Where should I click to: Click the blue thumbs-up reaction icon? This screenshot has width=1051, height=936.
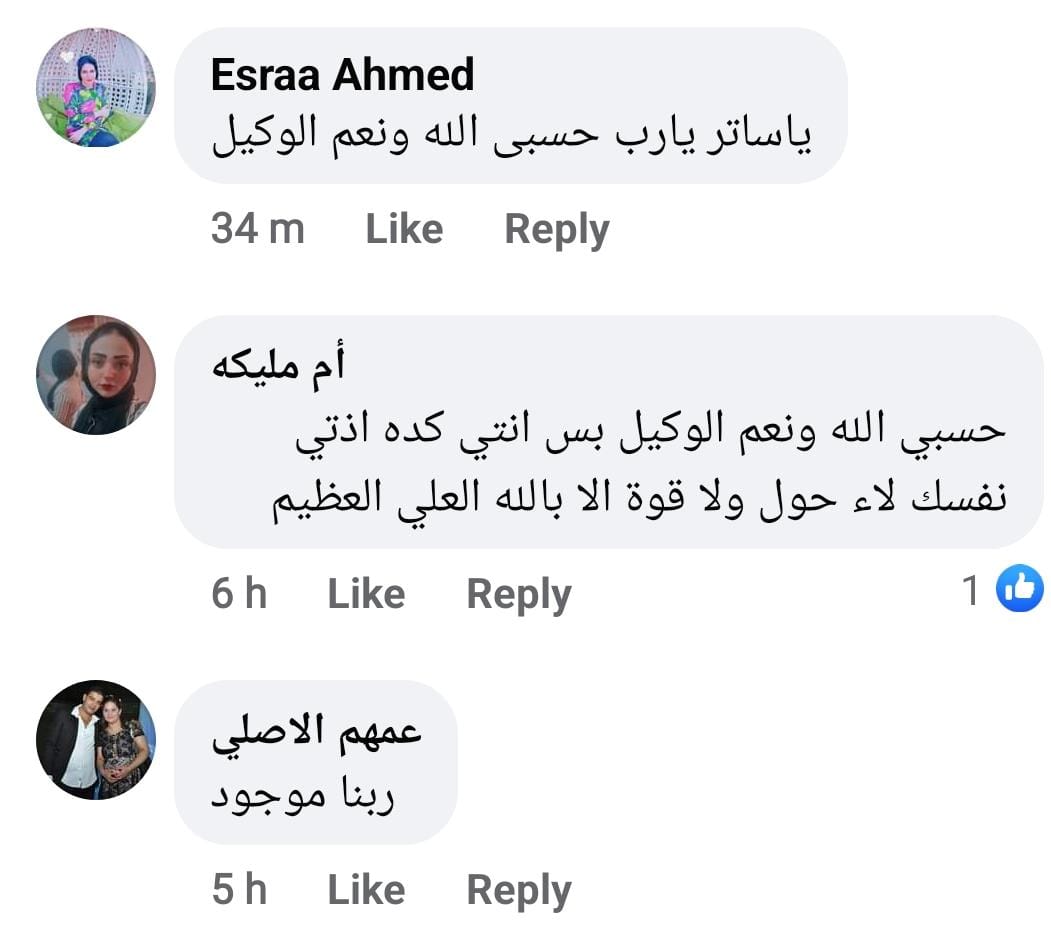(1019, 590)
